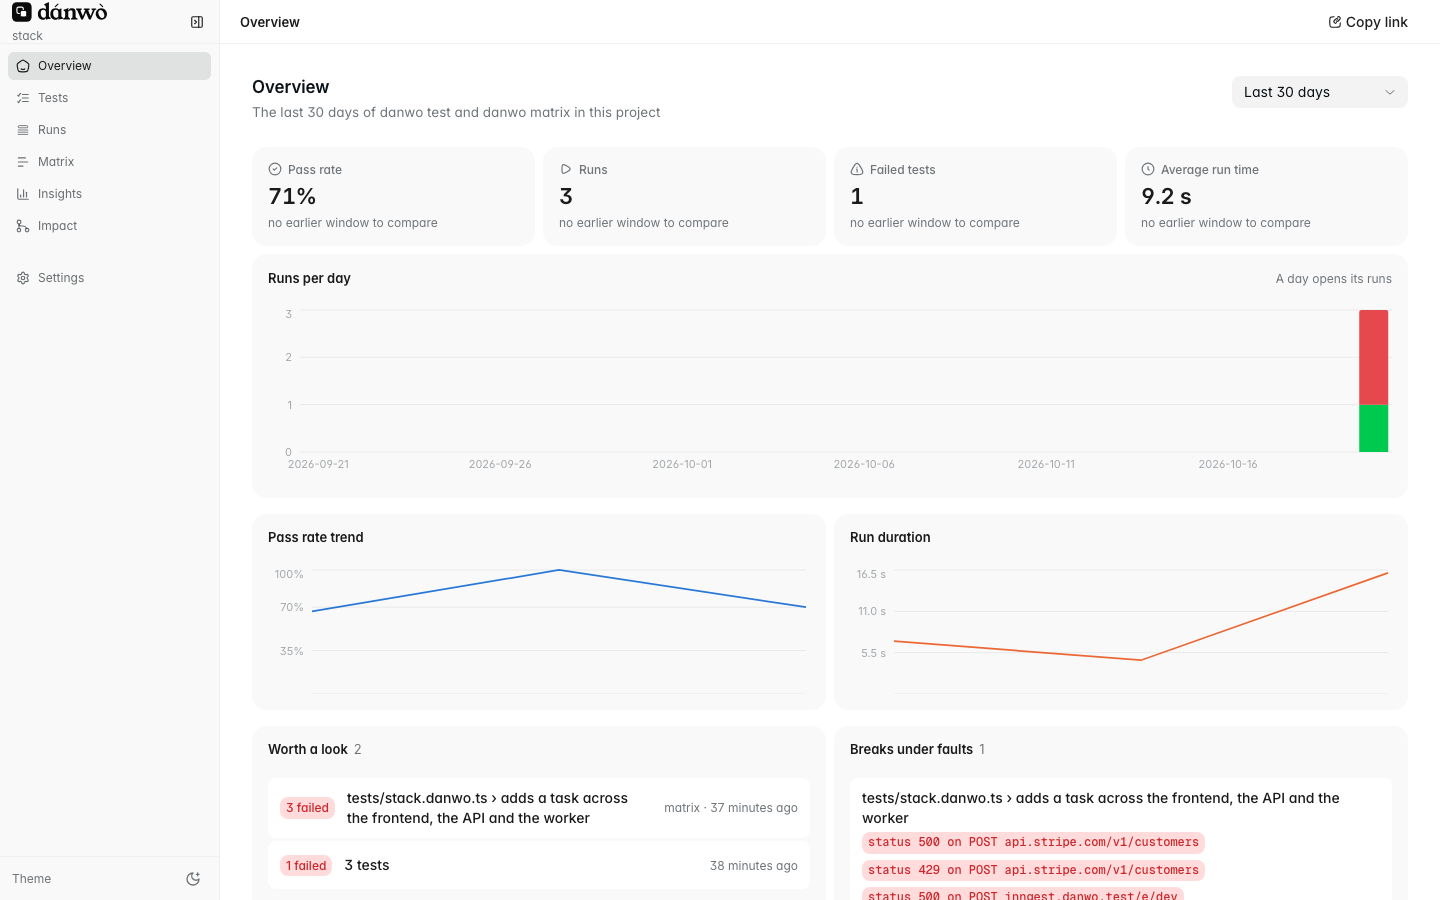Click the Failed tests warning icon

pyautogui.click(x=857, y=170)
